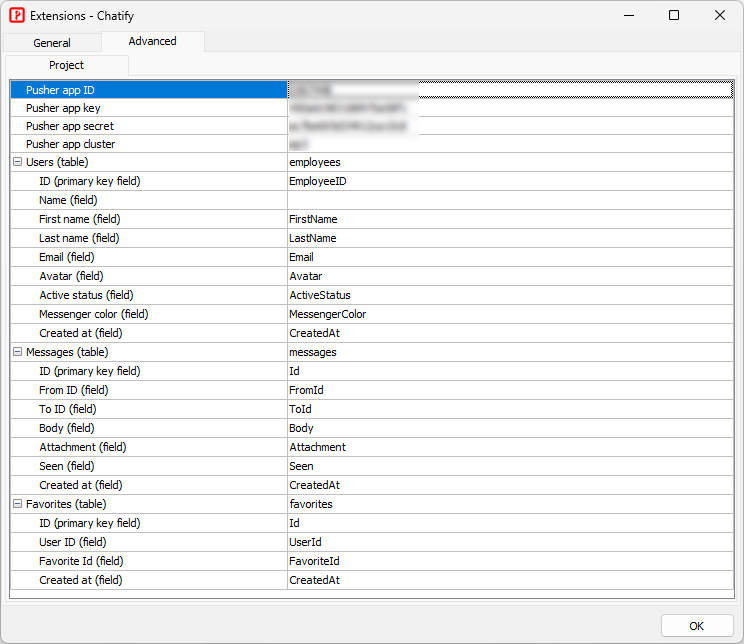
Task: Edit the LastName field value
Action: pos(511,238)
